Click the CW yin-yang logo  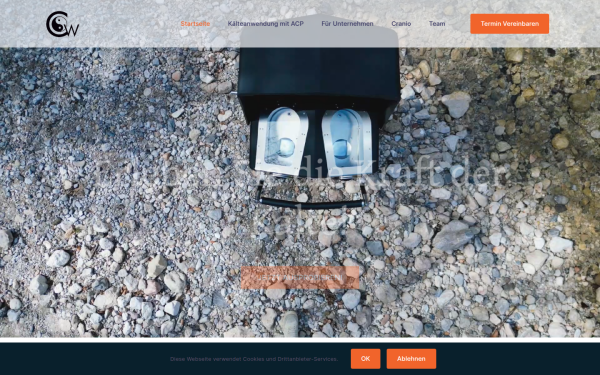pyautogui.click(x=62, y=24)
